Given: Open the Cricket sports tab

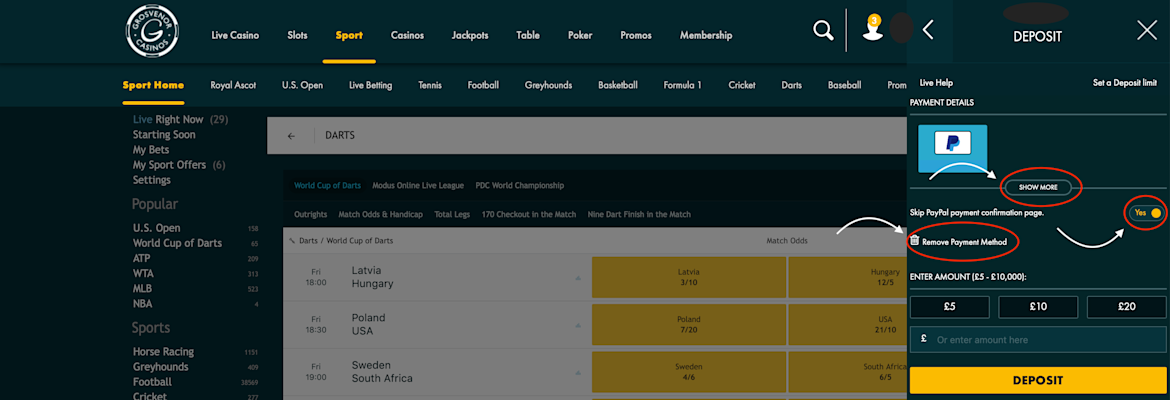Looking at the screenshot, I should click(742, 85).
